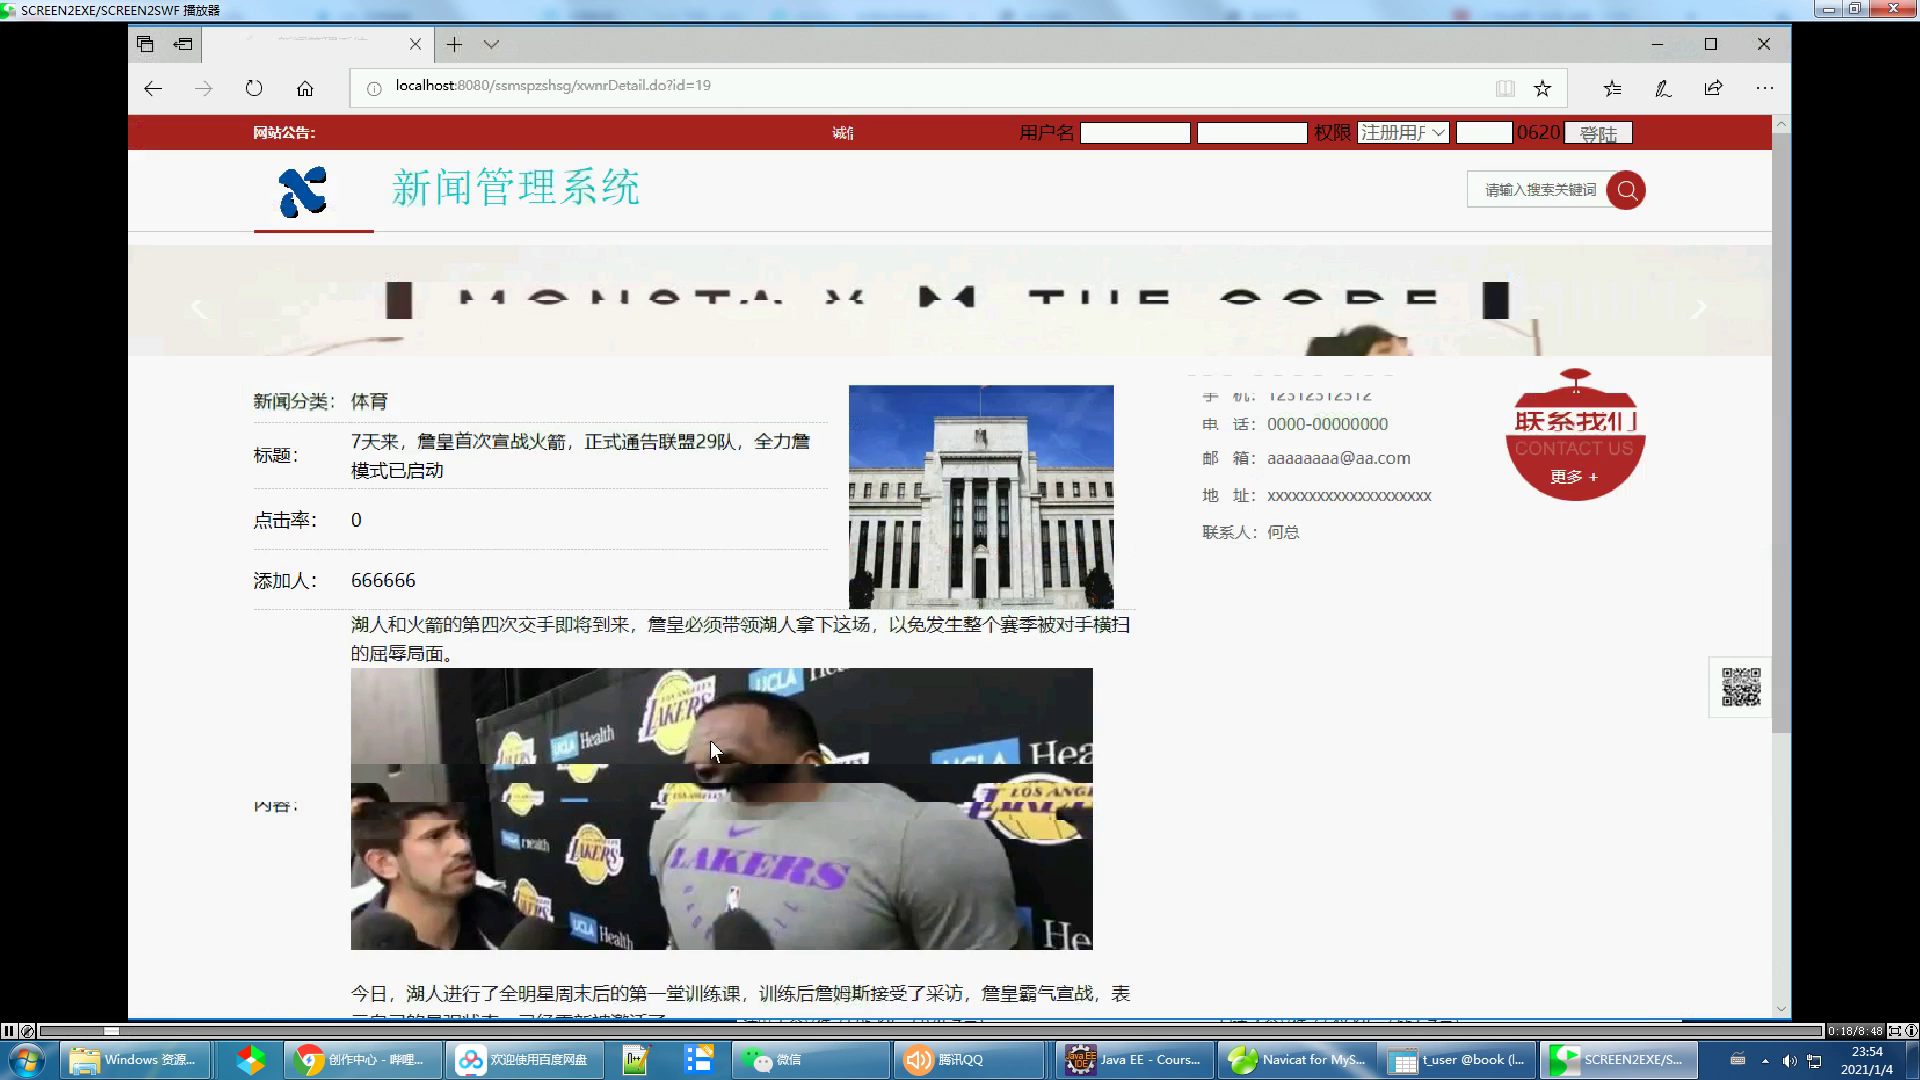This screenshot has height=1080, width=1920.
Task: Click the username input field
Action: point(1135,133)
